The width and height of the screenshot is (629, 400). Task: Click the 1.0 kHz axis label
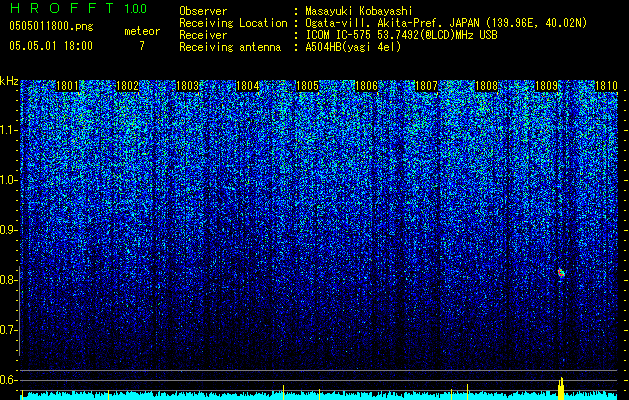[x=8, y=180]
